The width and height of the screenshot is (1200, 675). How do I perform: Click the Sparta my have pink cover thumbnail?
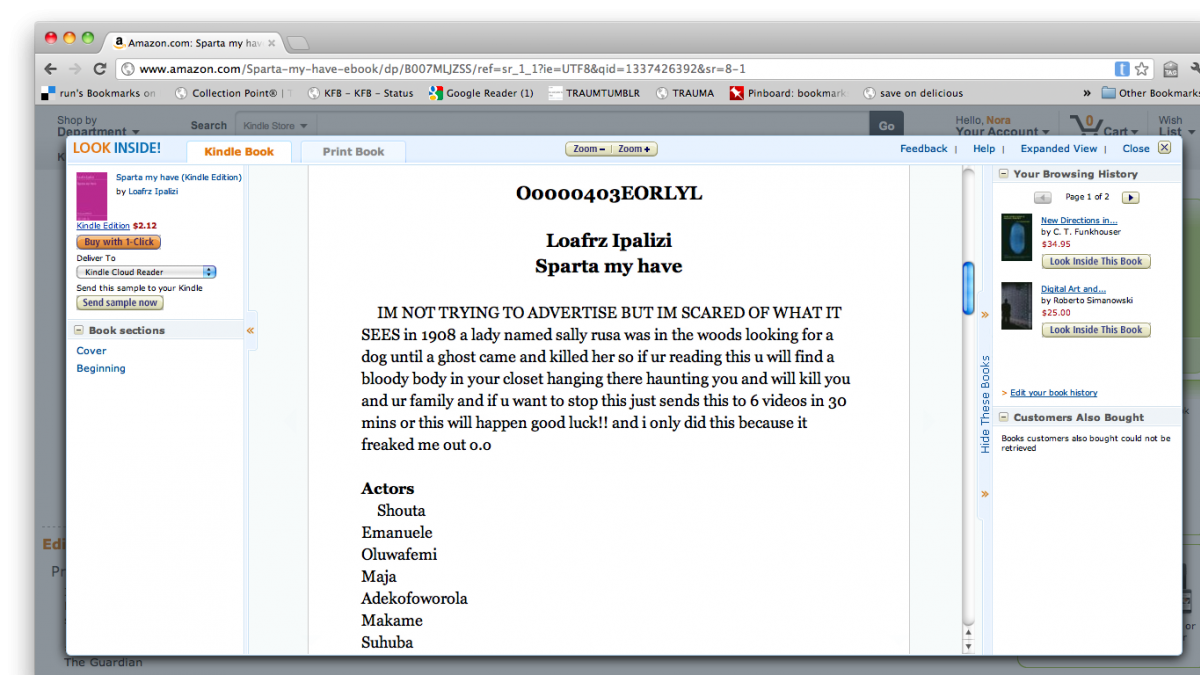point(91,196)
